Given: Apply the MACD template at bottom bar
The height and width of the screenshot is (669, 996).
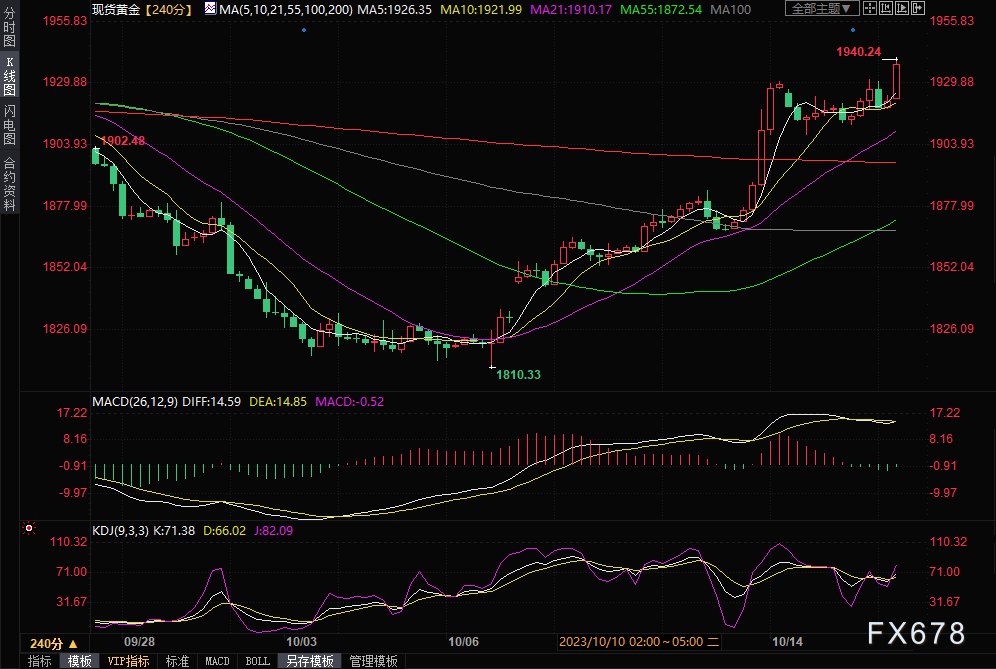Looking at the screenshot, I should 217,661.
